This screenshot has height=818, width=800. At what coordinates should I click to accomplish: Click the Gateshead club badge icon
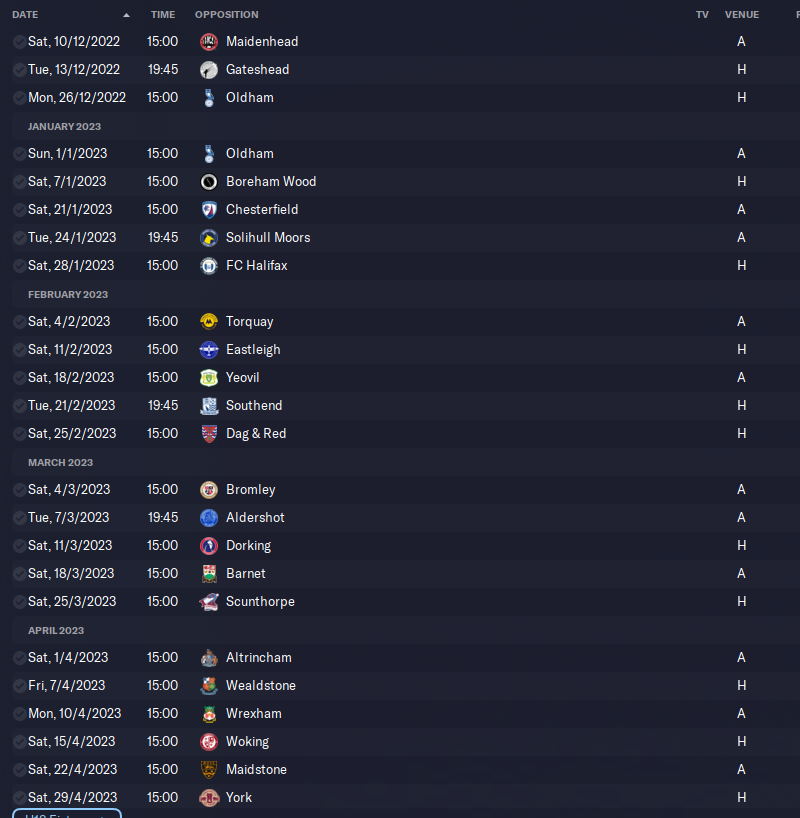coord(209,69)
